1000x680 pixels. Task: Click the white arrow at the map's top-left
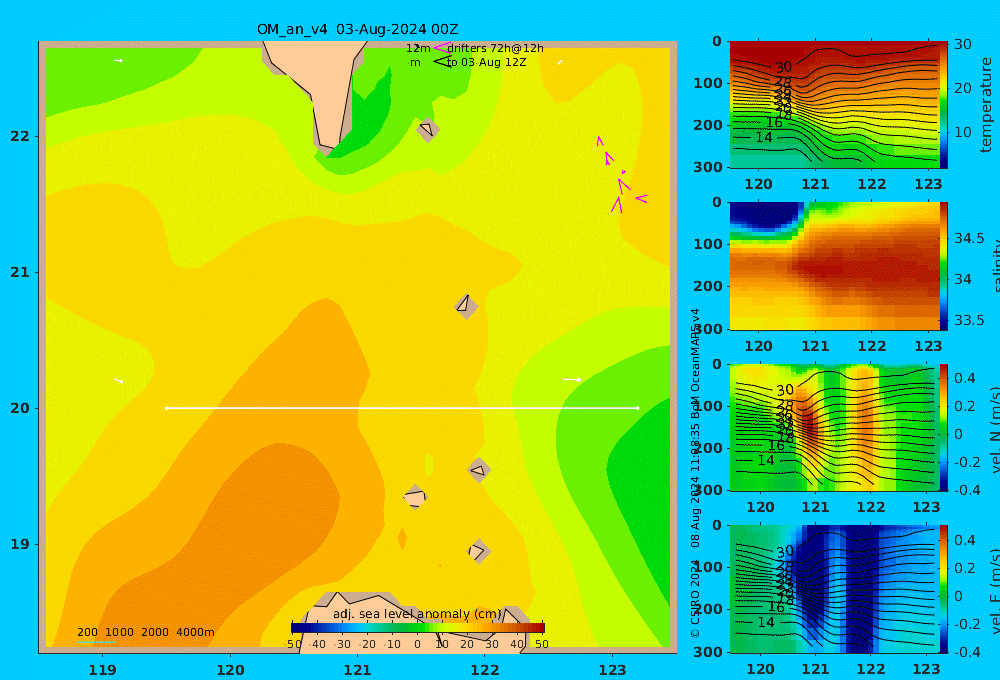(118, 61)
